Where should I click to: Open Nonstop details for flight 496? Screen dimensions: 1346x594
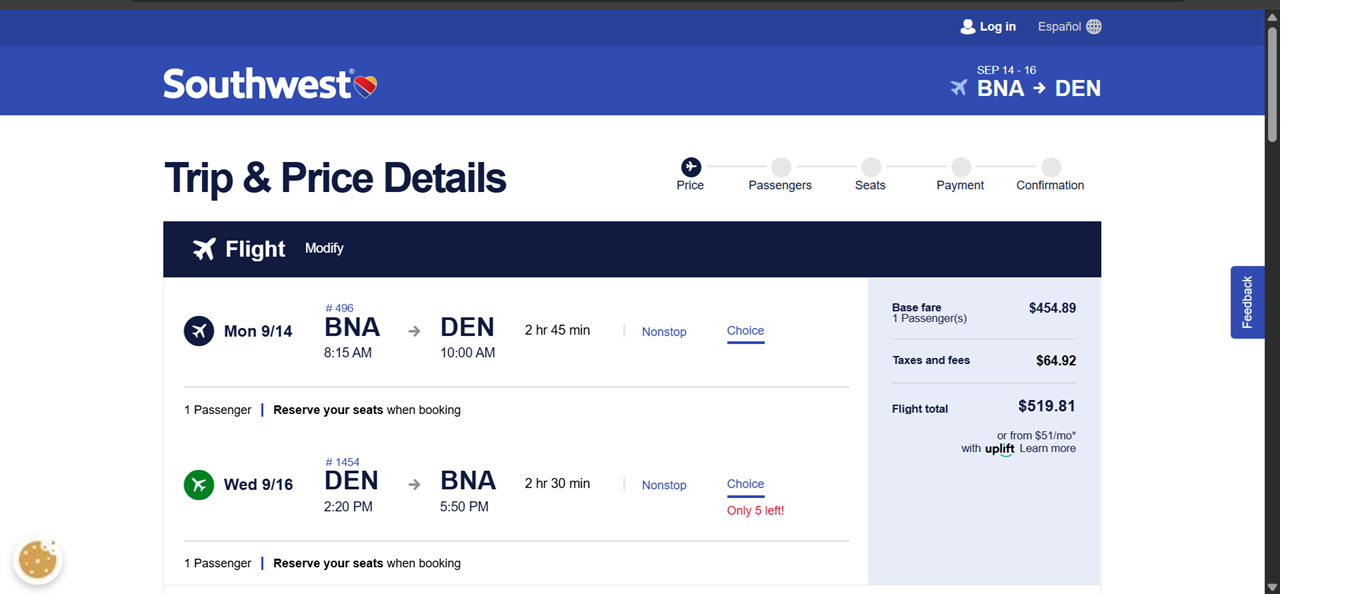coord(664,332)
